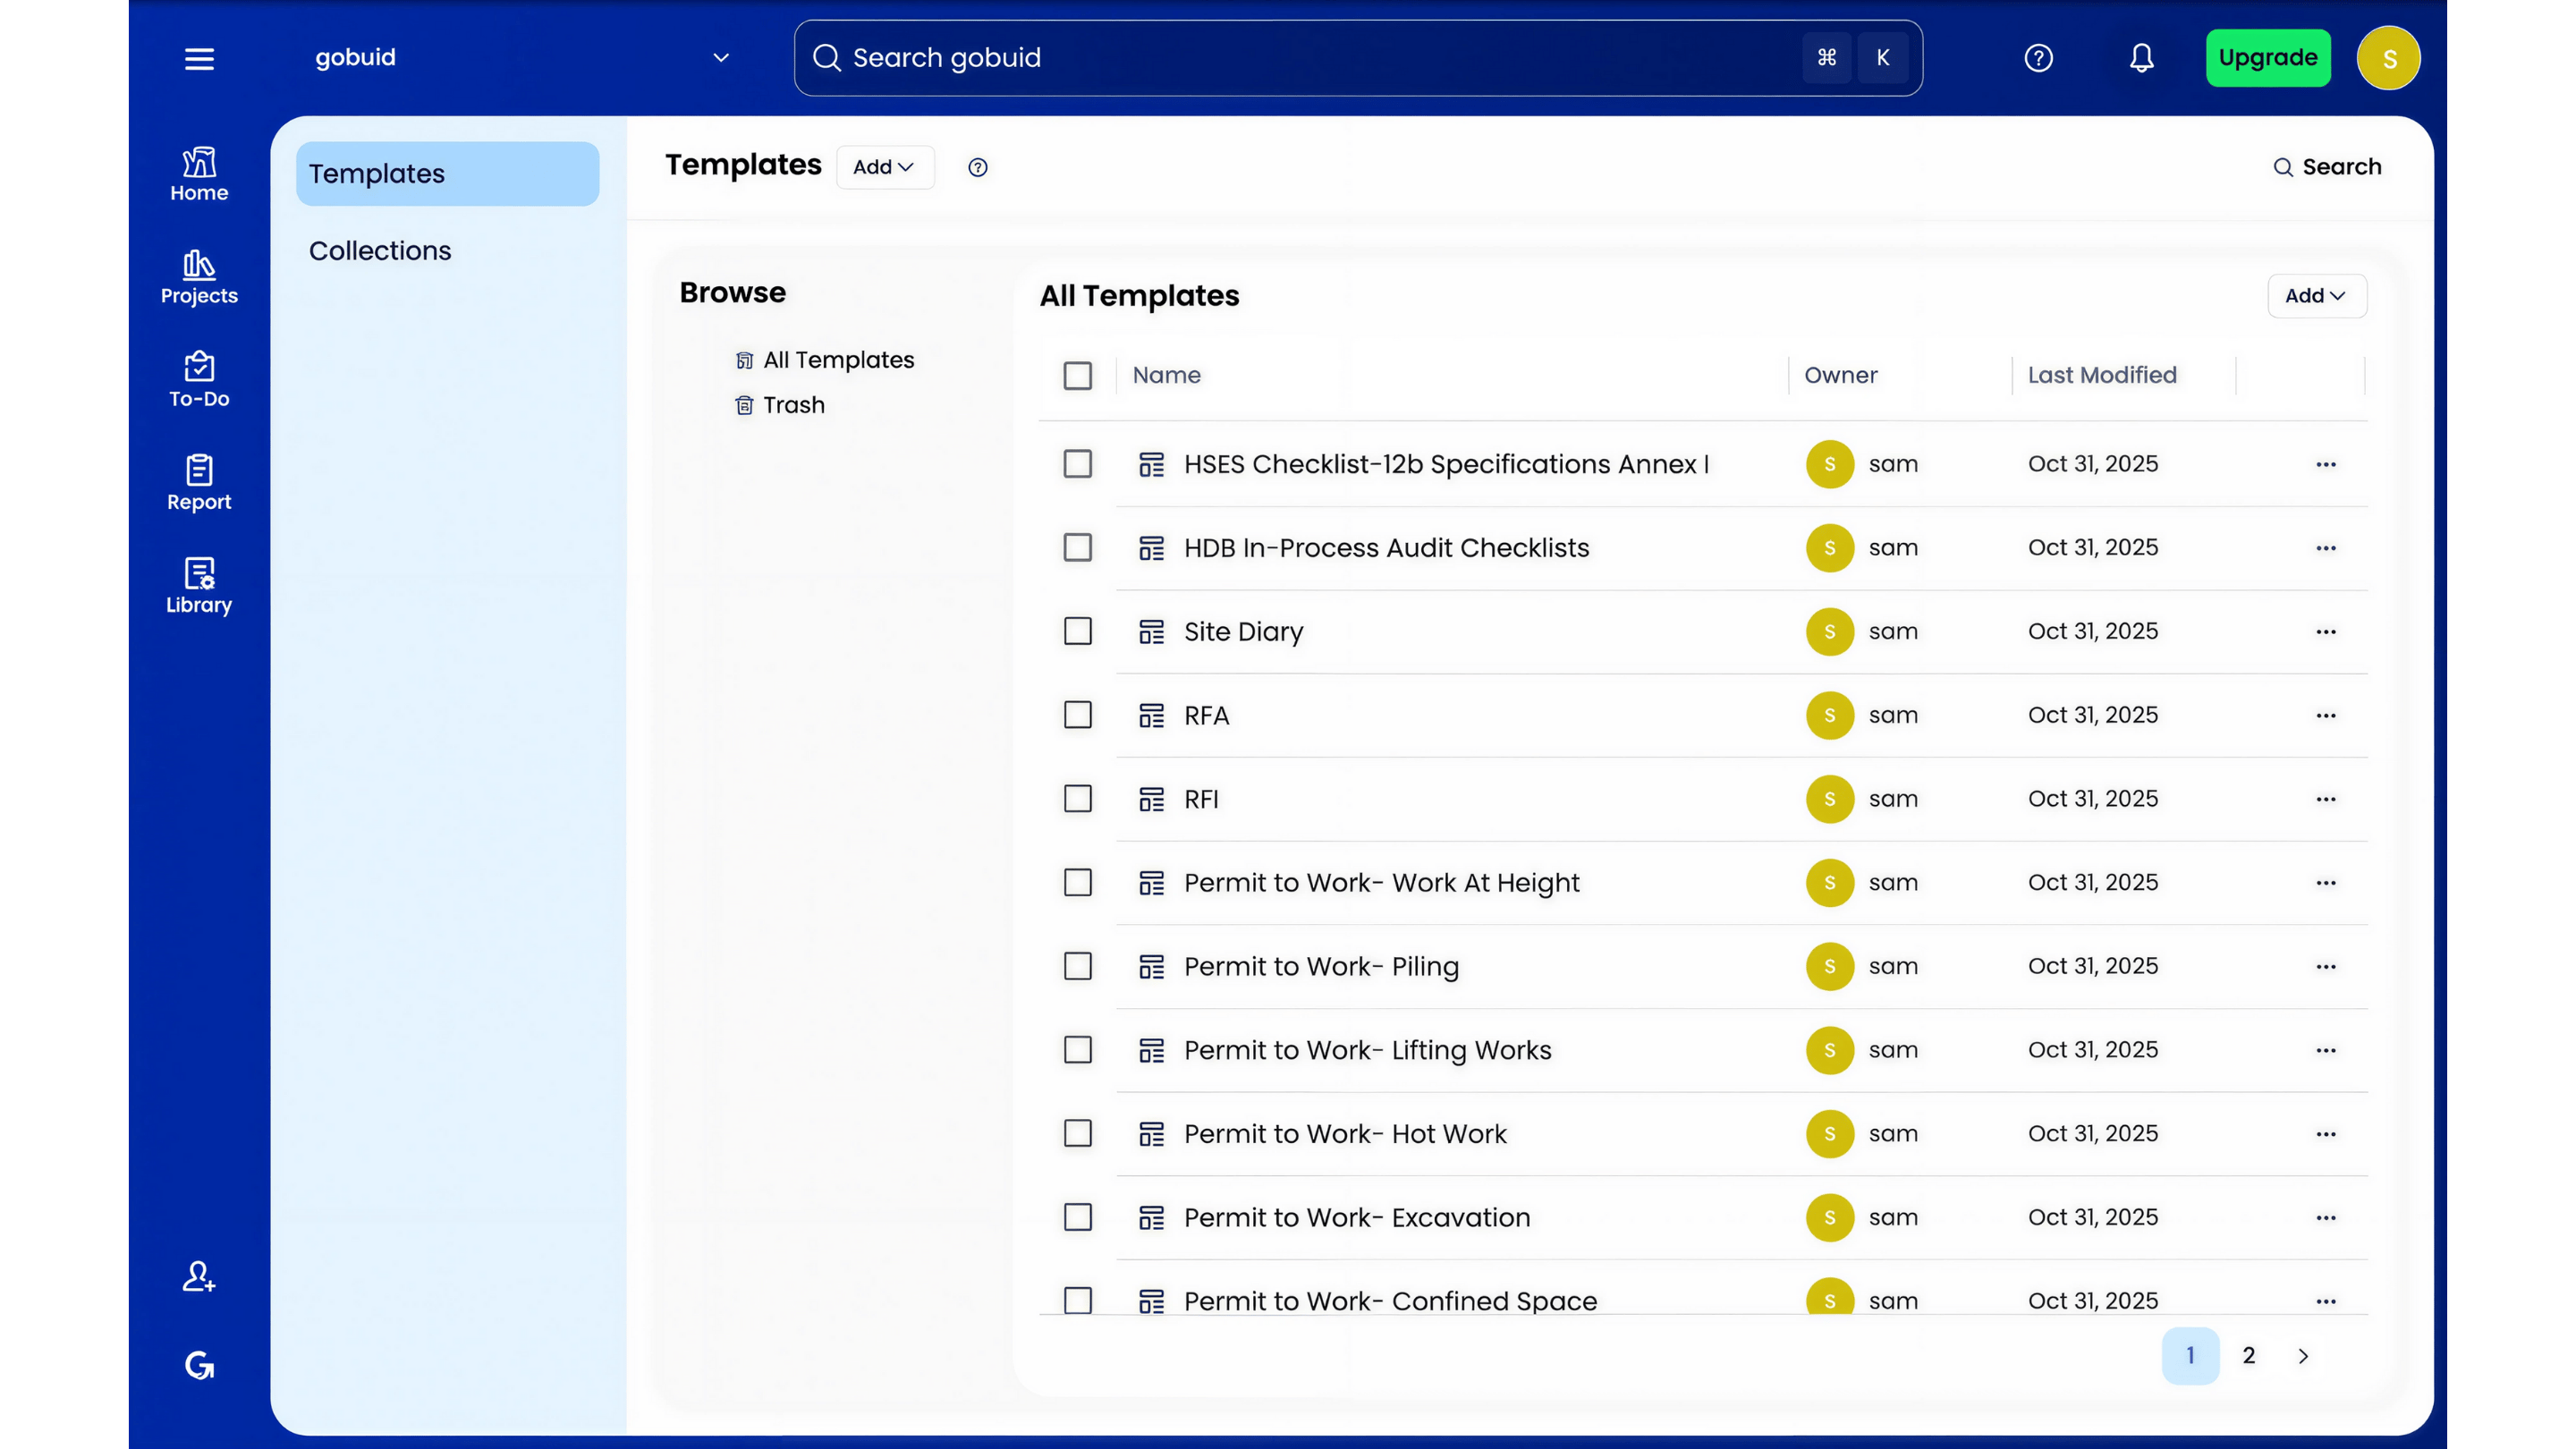
Task: Open the hamburger menu icon
Action: 199,58
